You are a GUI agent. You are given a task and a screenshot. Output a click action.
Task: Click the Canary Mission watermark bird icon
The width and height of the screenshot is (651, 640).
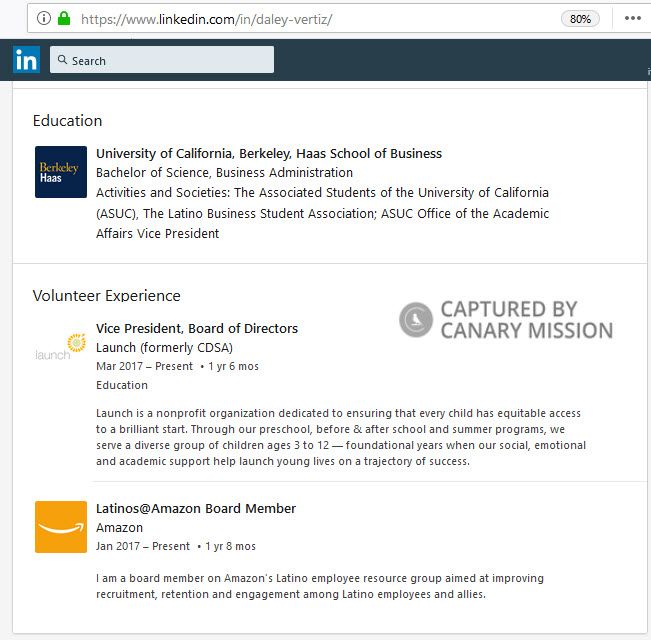click(x=415, y=320)
